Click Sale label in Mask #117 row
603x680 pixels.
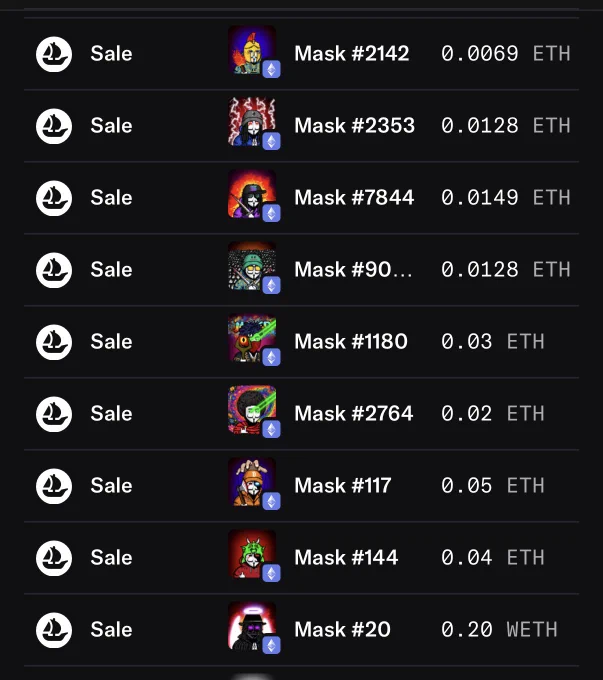(111, 486)
